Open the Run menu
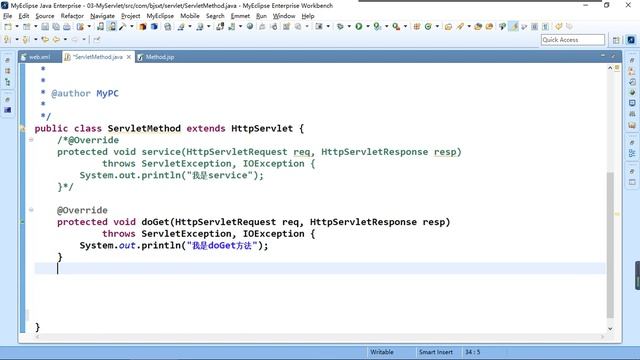 click(261, 16)
